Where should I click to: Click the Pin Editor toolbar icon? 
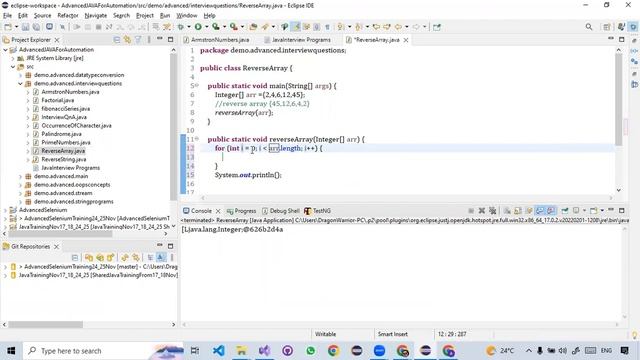tap(437, 27)
